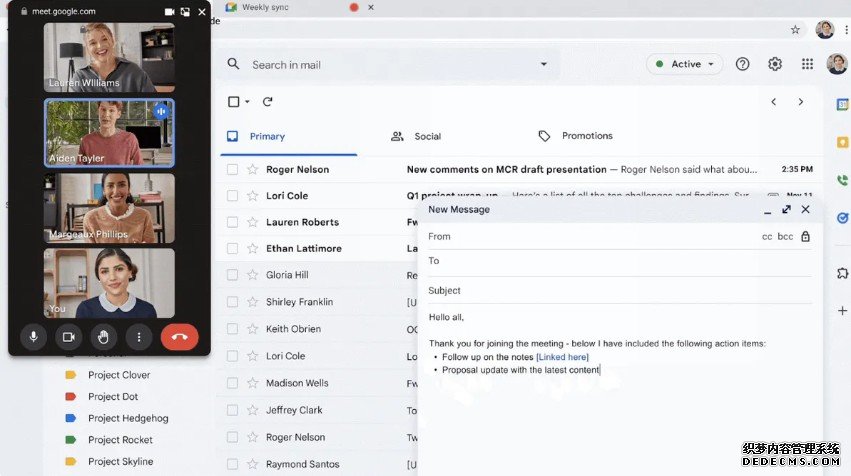Open Gmail support help icon
The width and height of the screenshot is (851, 476).
tap(742, 64)
